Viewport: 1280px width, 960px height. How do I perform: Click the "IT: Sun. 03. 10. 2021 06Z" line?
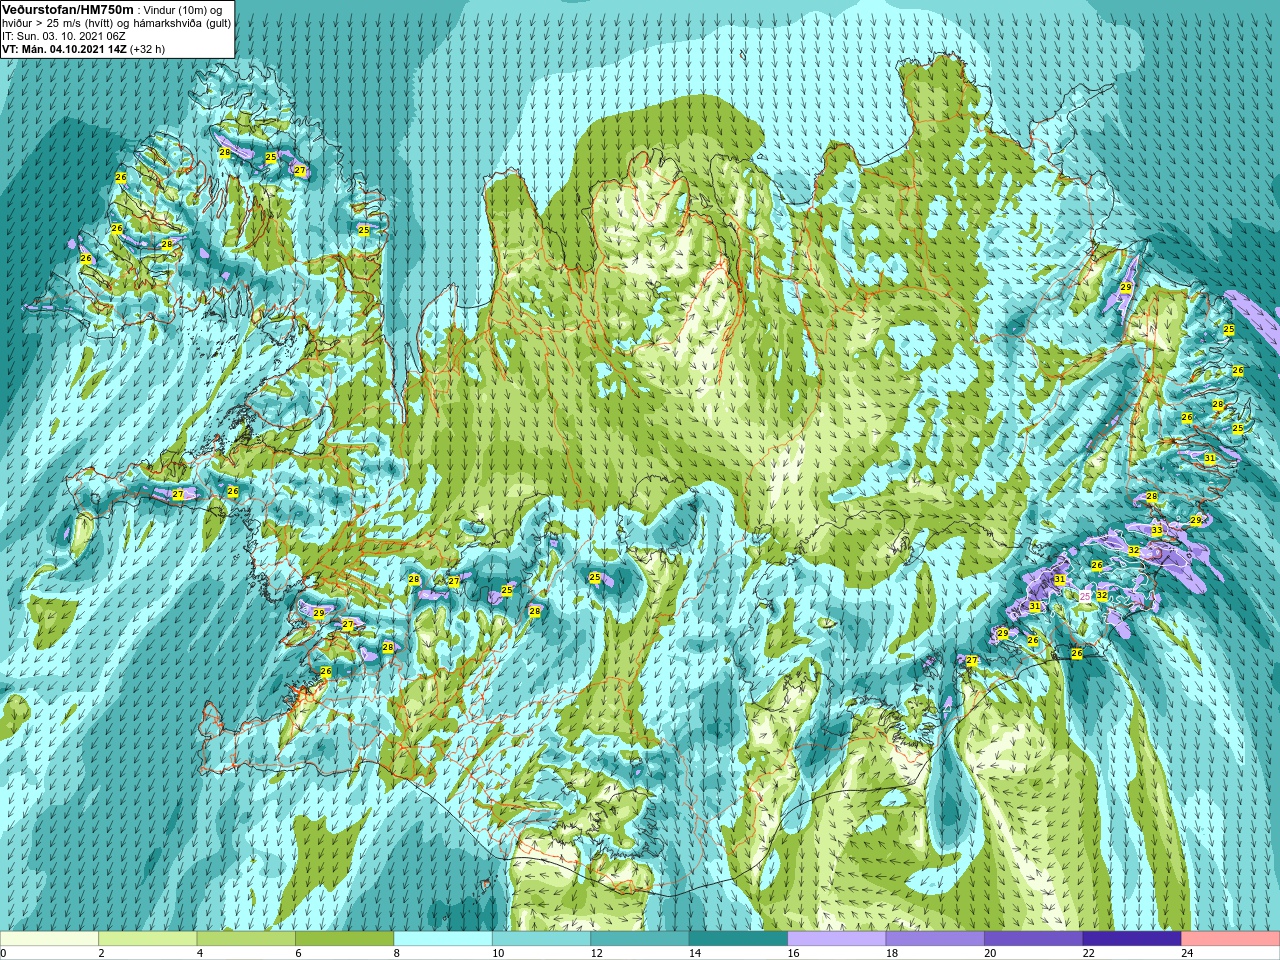(x=64, y=35)
